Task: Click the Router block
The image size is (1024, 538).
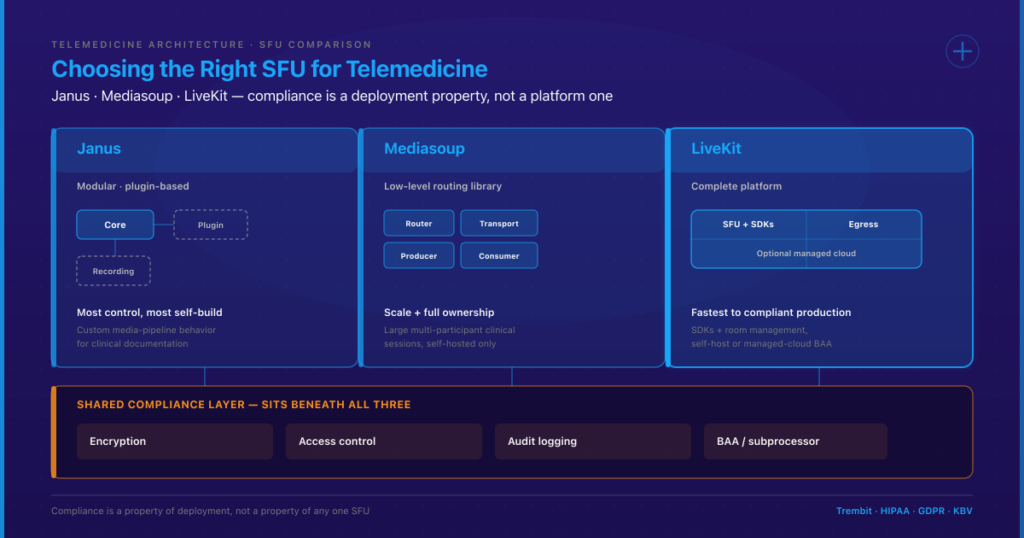Action: coord(419,223)
